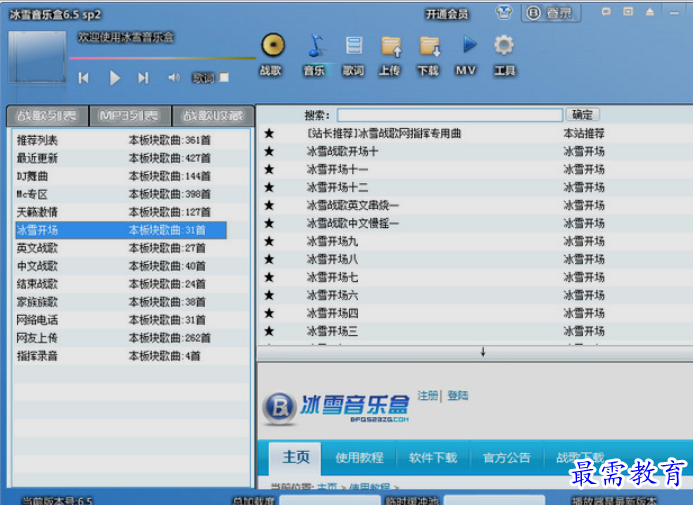This screenshot has width=693, height=505.
Task: Click the 注册 register link
Action: (427, 395)
